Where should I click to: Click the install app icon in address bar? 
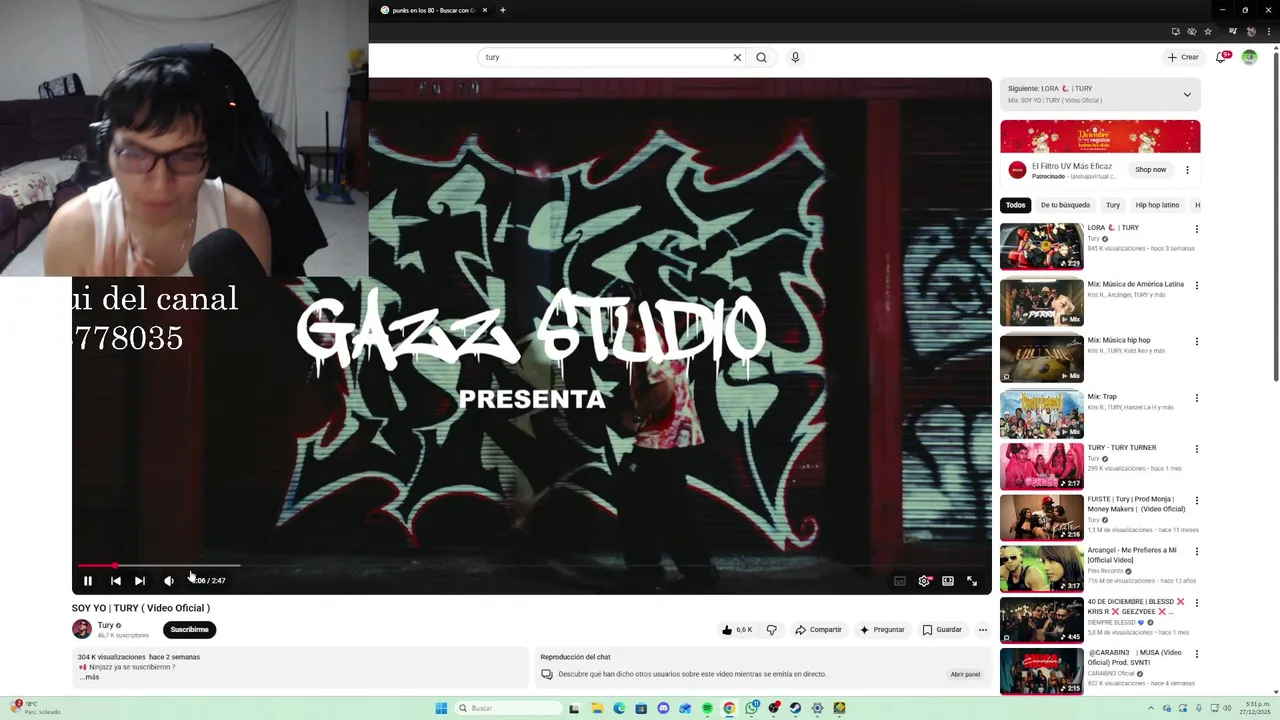(1176, 32)
